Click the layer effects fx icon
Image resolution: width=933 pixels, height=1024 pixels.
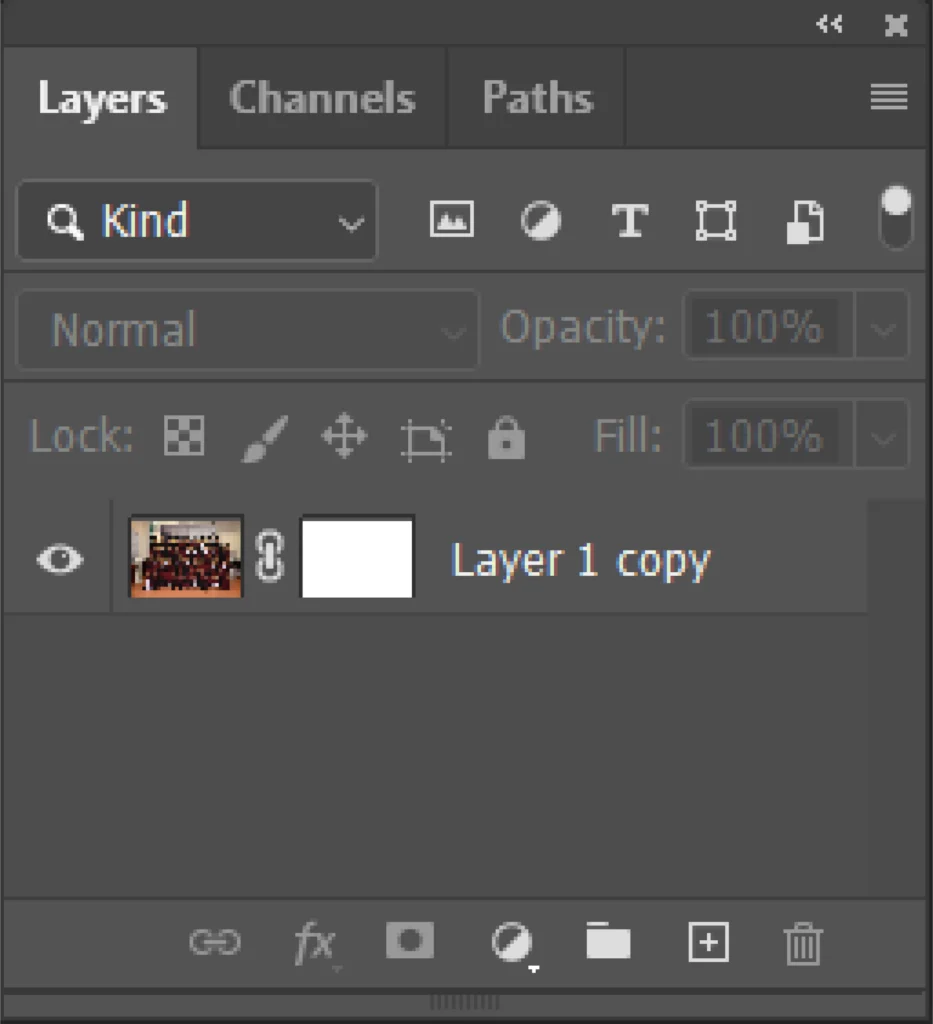(314, 941)
